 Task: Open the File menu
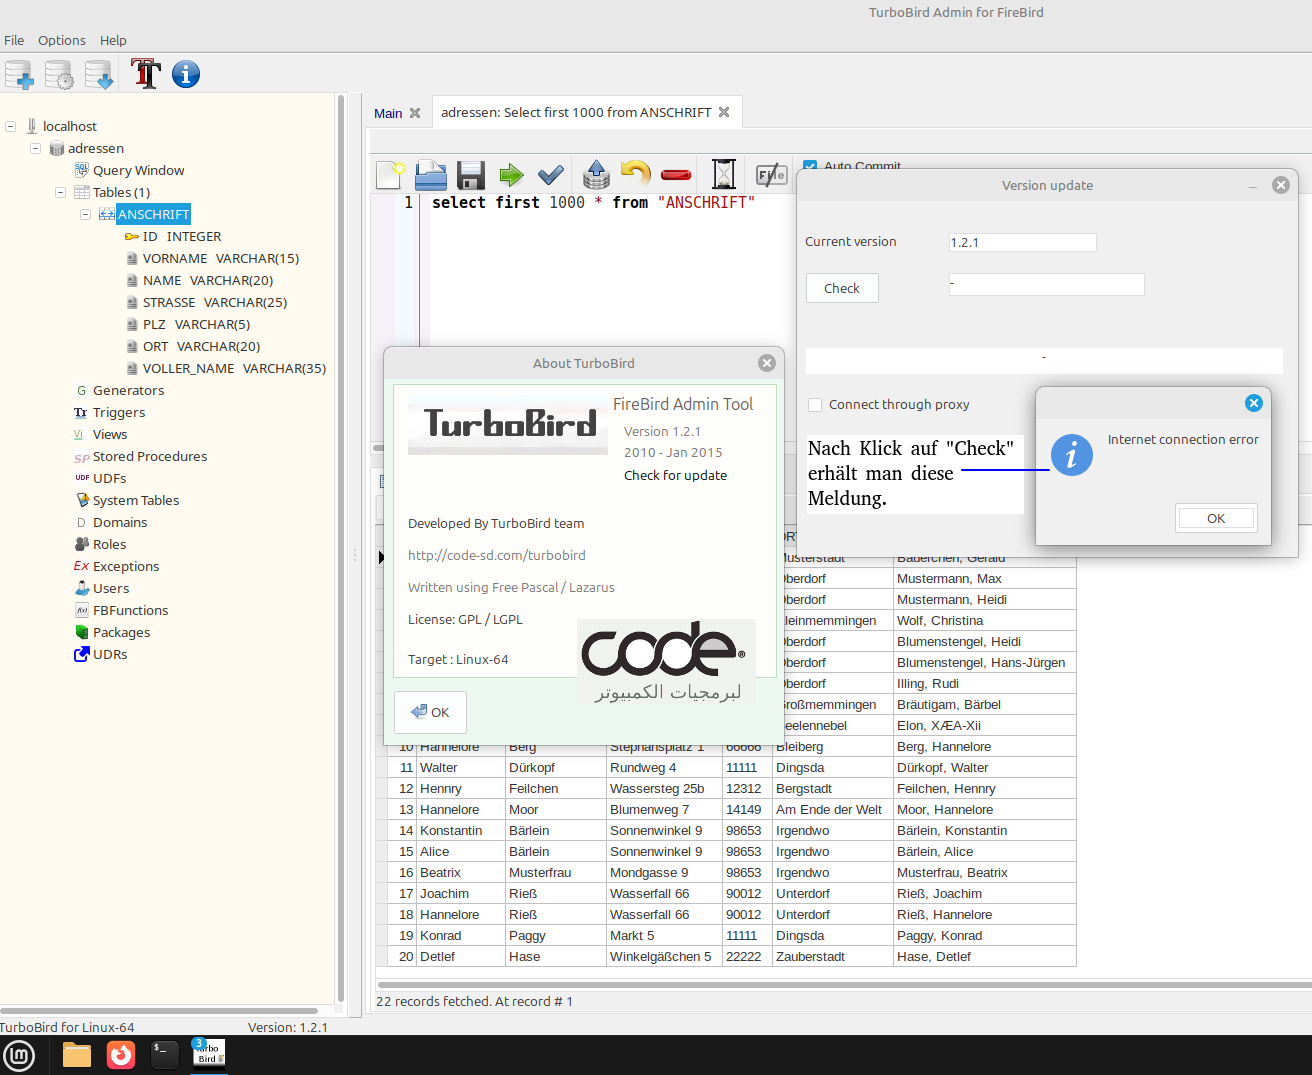pos(14,41)
